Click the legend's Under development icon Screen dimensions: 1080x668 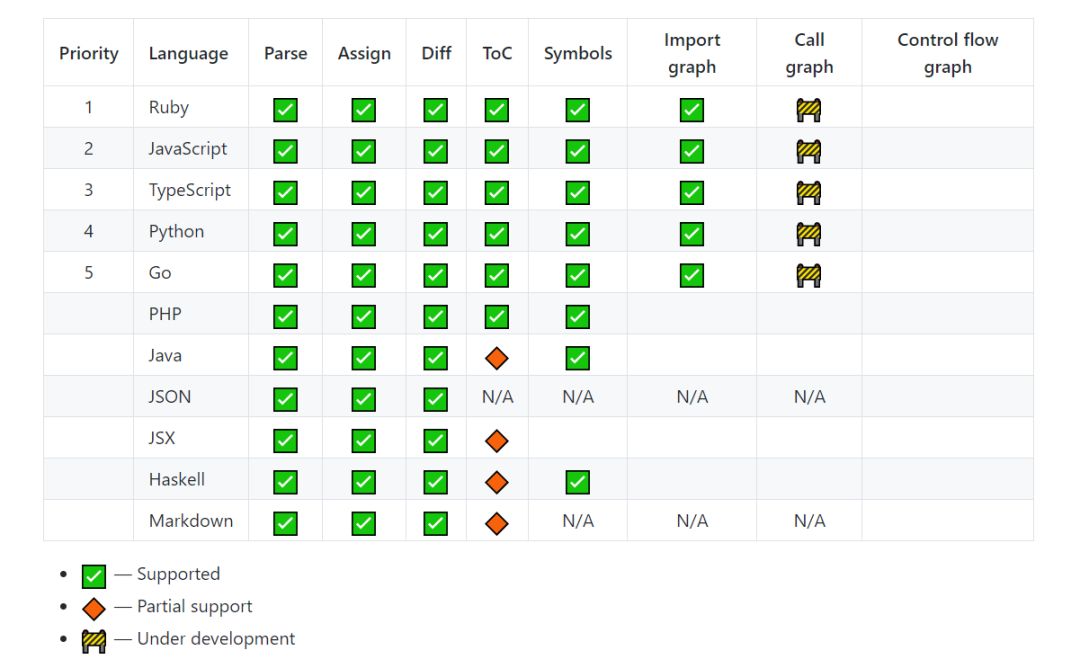pyautogui.click(x=94, y=641)
